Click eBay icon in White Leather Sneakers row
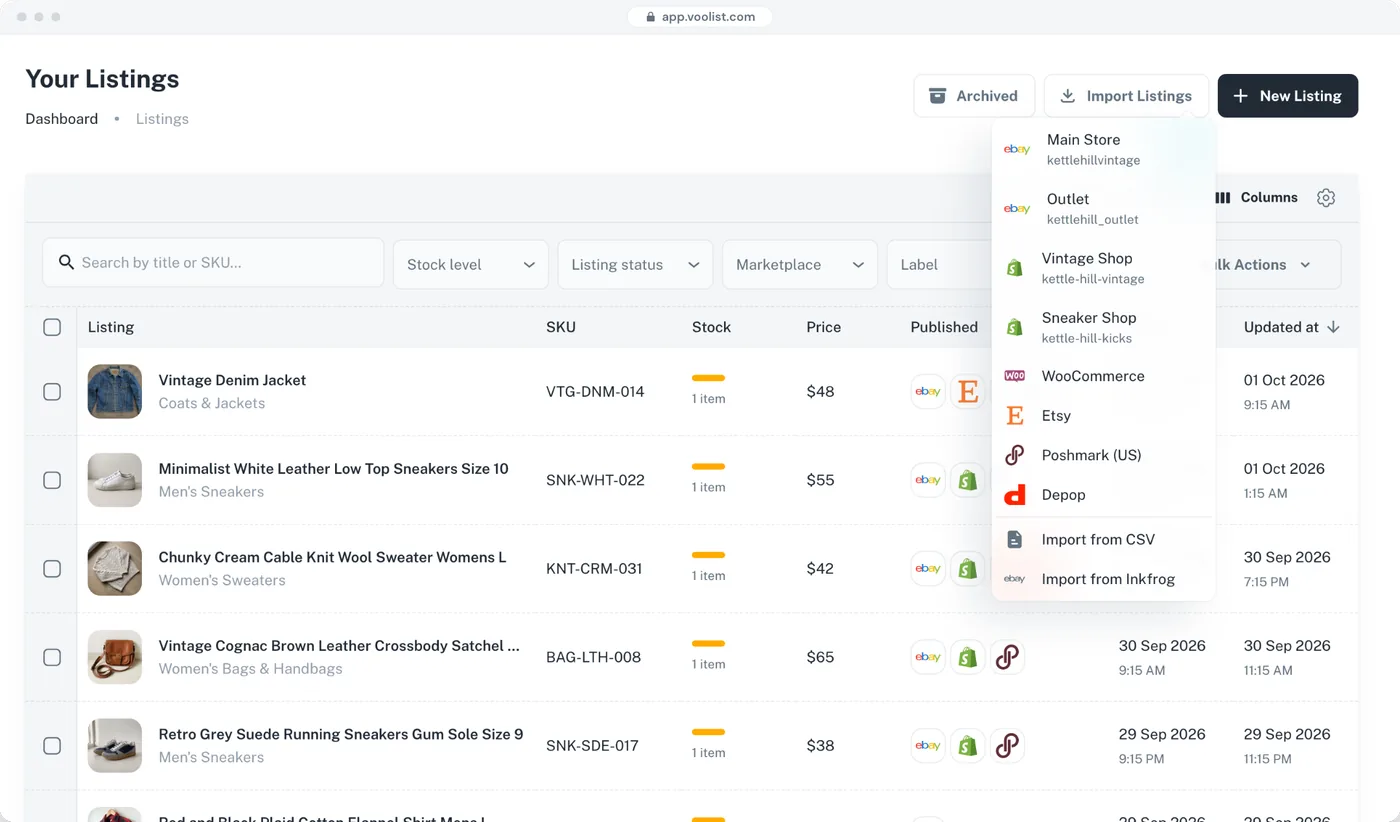This screenshot has height=822, width=1400. (928, 480)
